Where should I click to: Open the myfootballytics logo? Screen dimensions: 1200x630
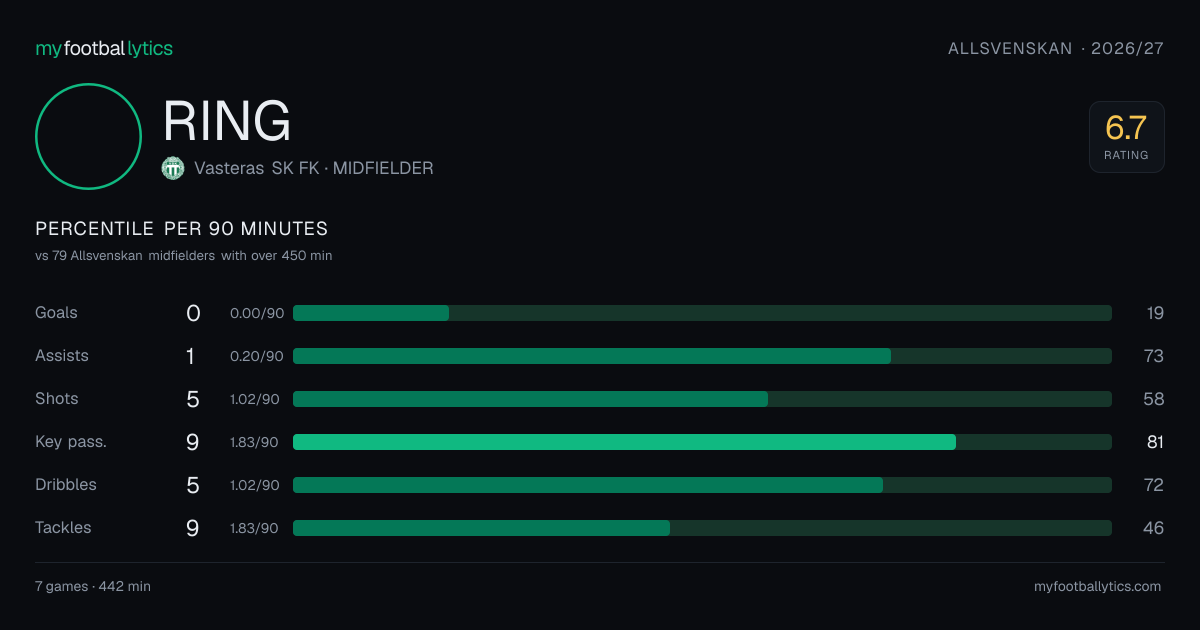click(x=104, y=48)
